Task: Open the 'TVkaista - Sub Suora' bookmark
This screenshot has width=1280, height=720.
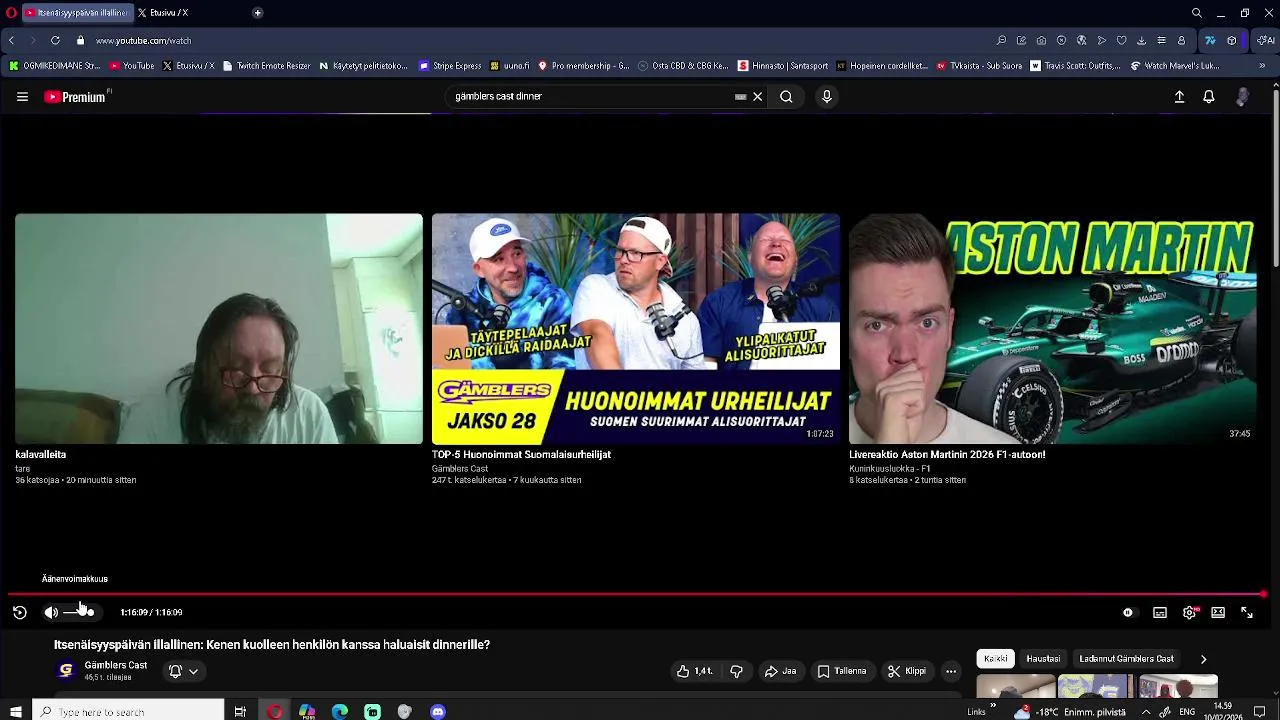Action: [979, 66]
